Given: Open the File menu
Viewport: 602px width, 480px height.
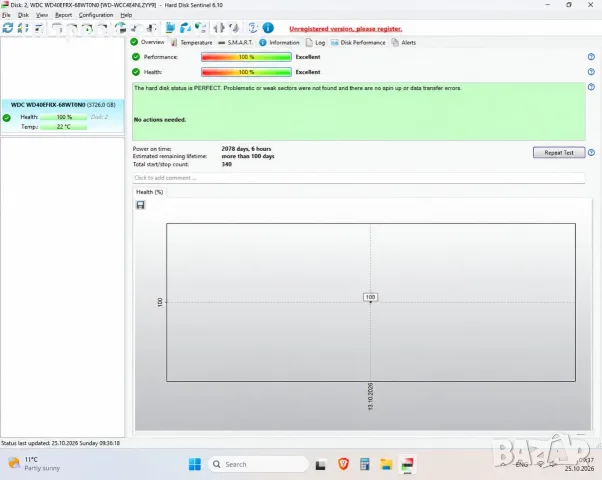Looking at the screenshot, I should [x=6, y=15].
